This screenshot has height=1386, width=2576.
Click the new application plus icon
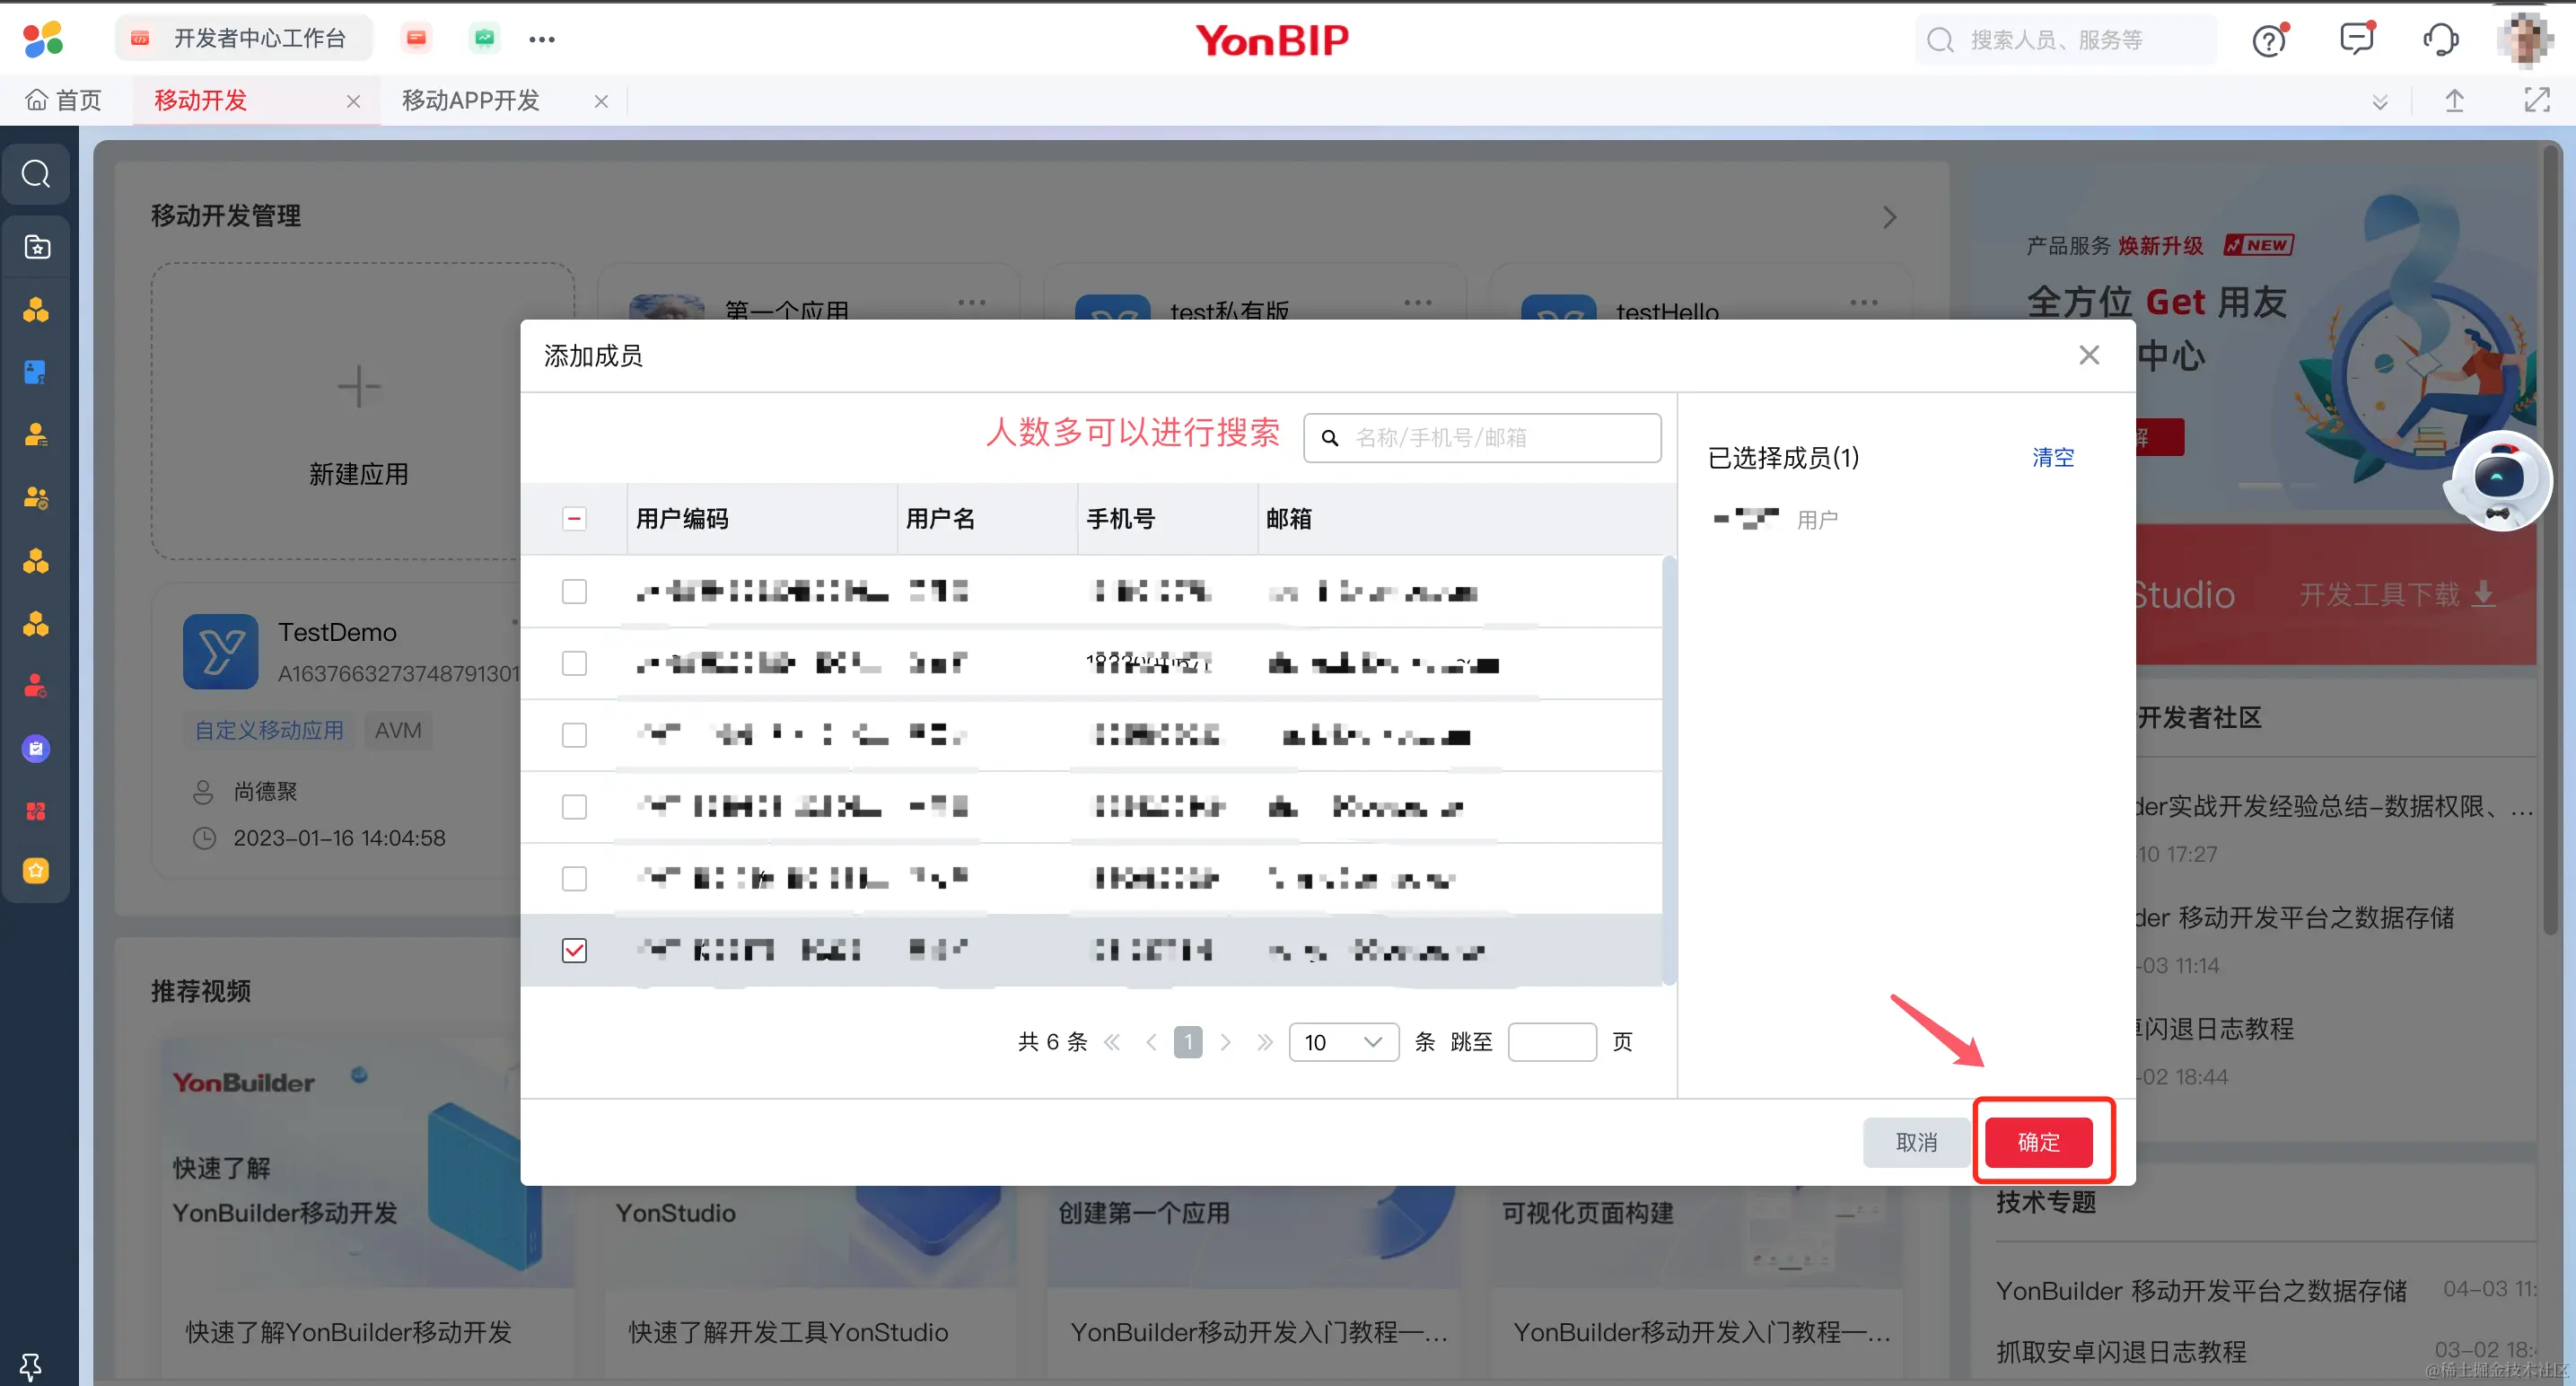pyautogui.click(x=358, y=386)
